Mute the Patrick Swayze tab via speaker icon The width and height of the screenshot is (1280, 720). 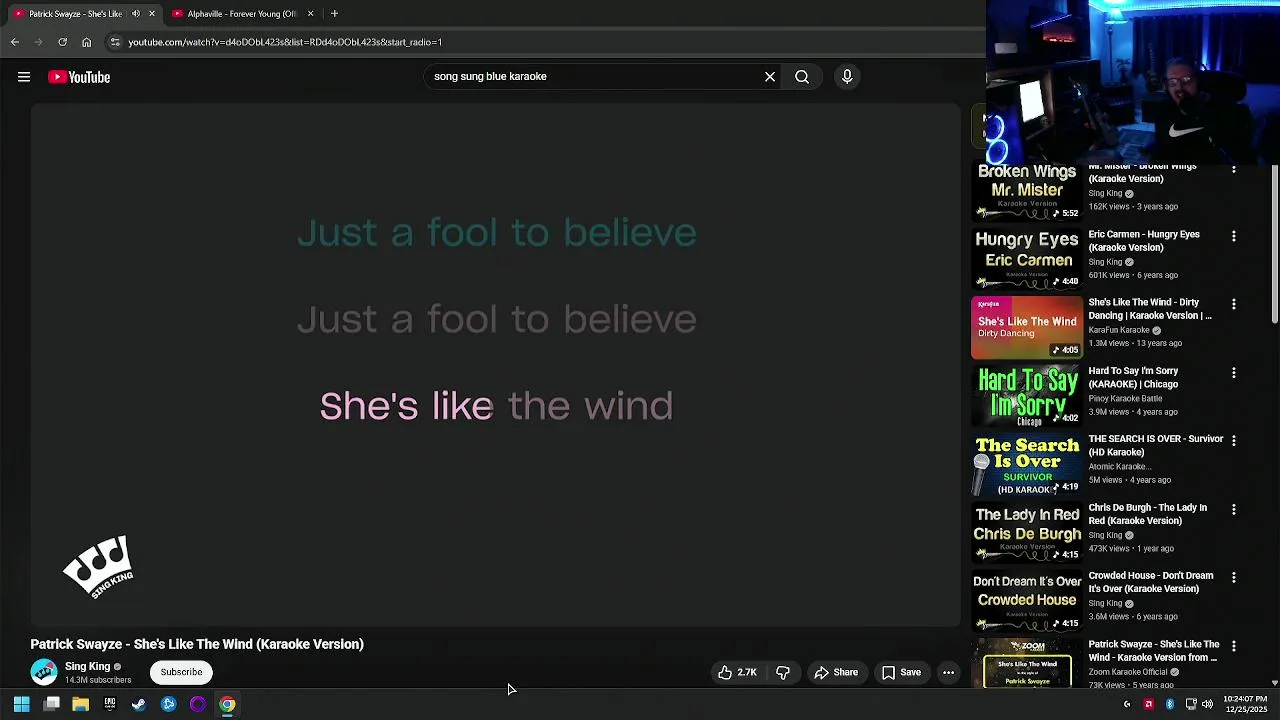136,14
